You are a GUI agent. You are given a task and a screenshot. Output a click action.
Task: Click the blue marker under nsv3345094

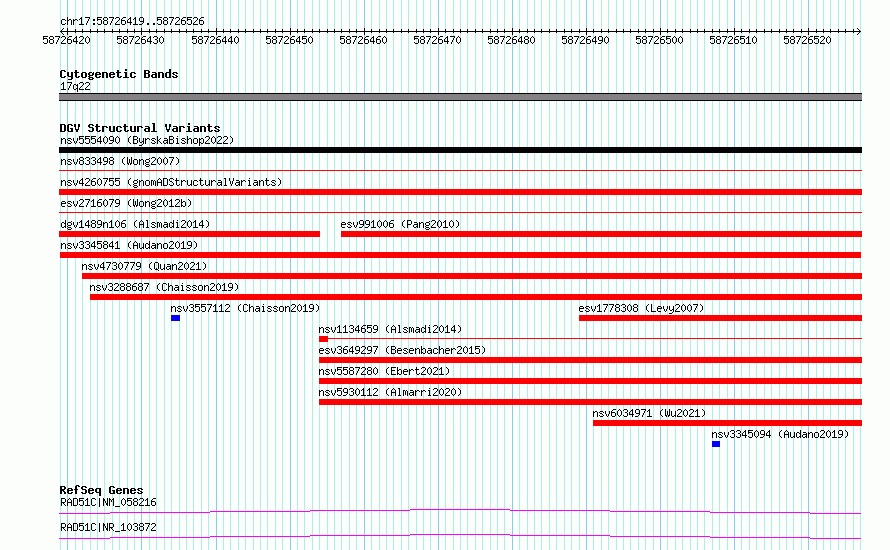[716, 444]
